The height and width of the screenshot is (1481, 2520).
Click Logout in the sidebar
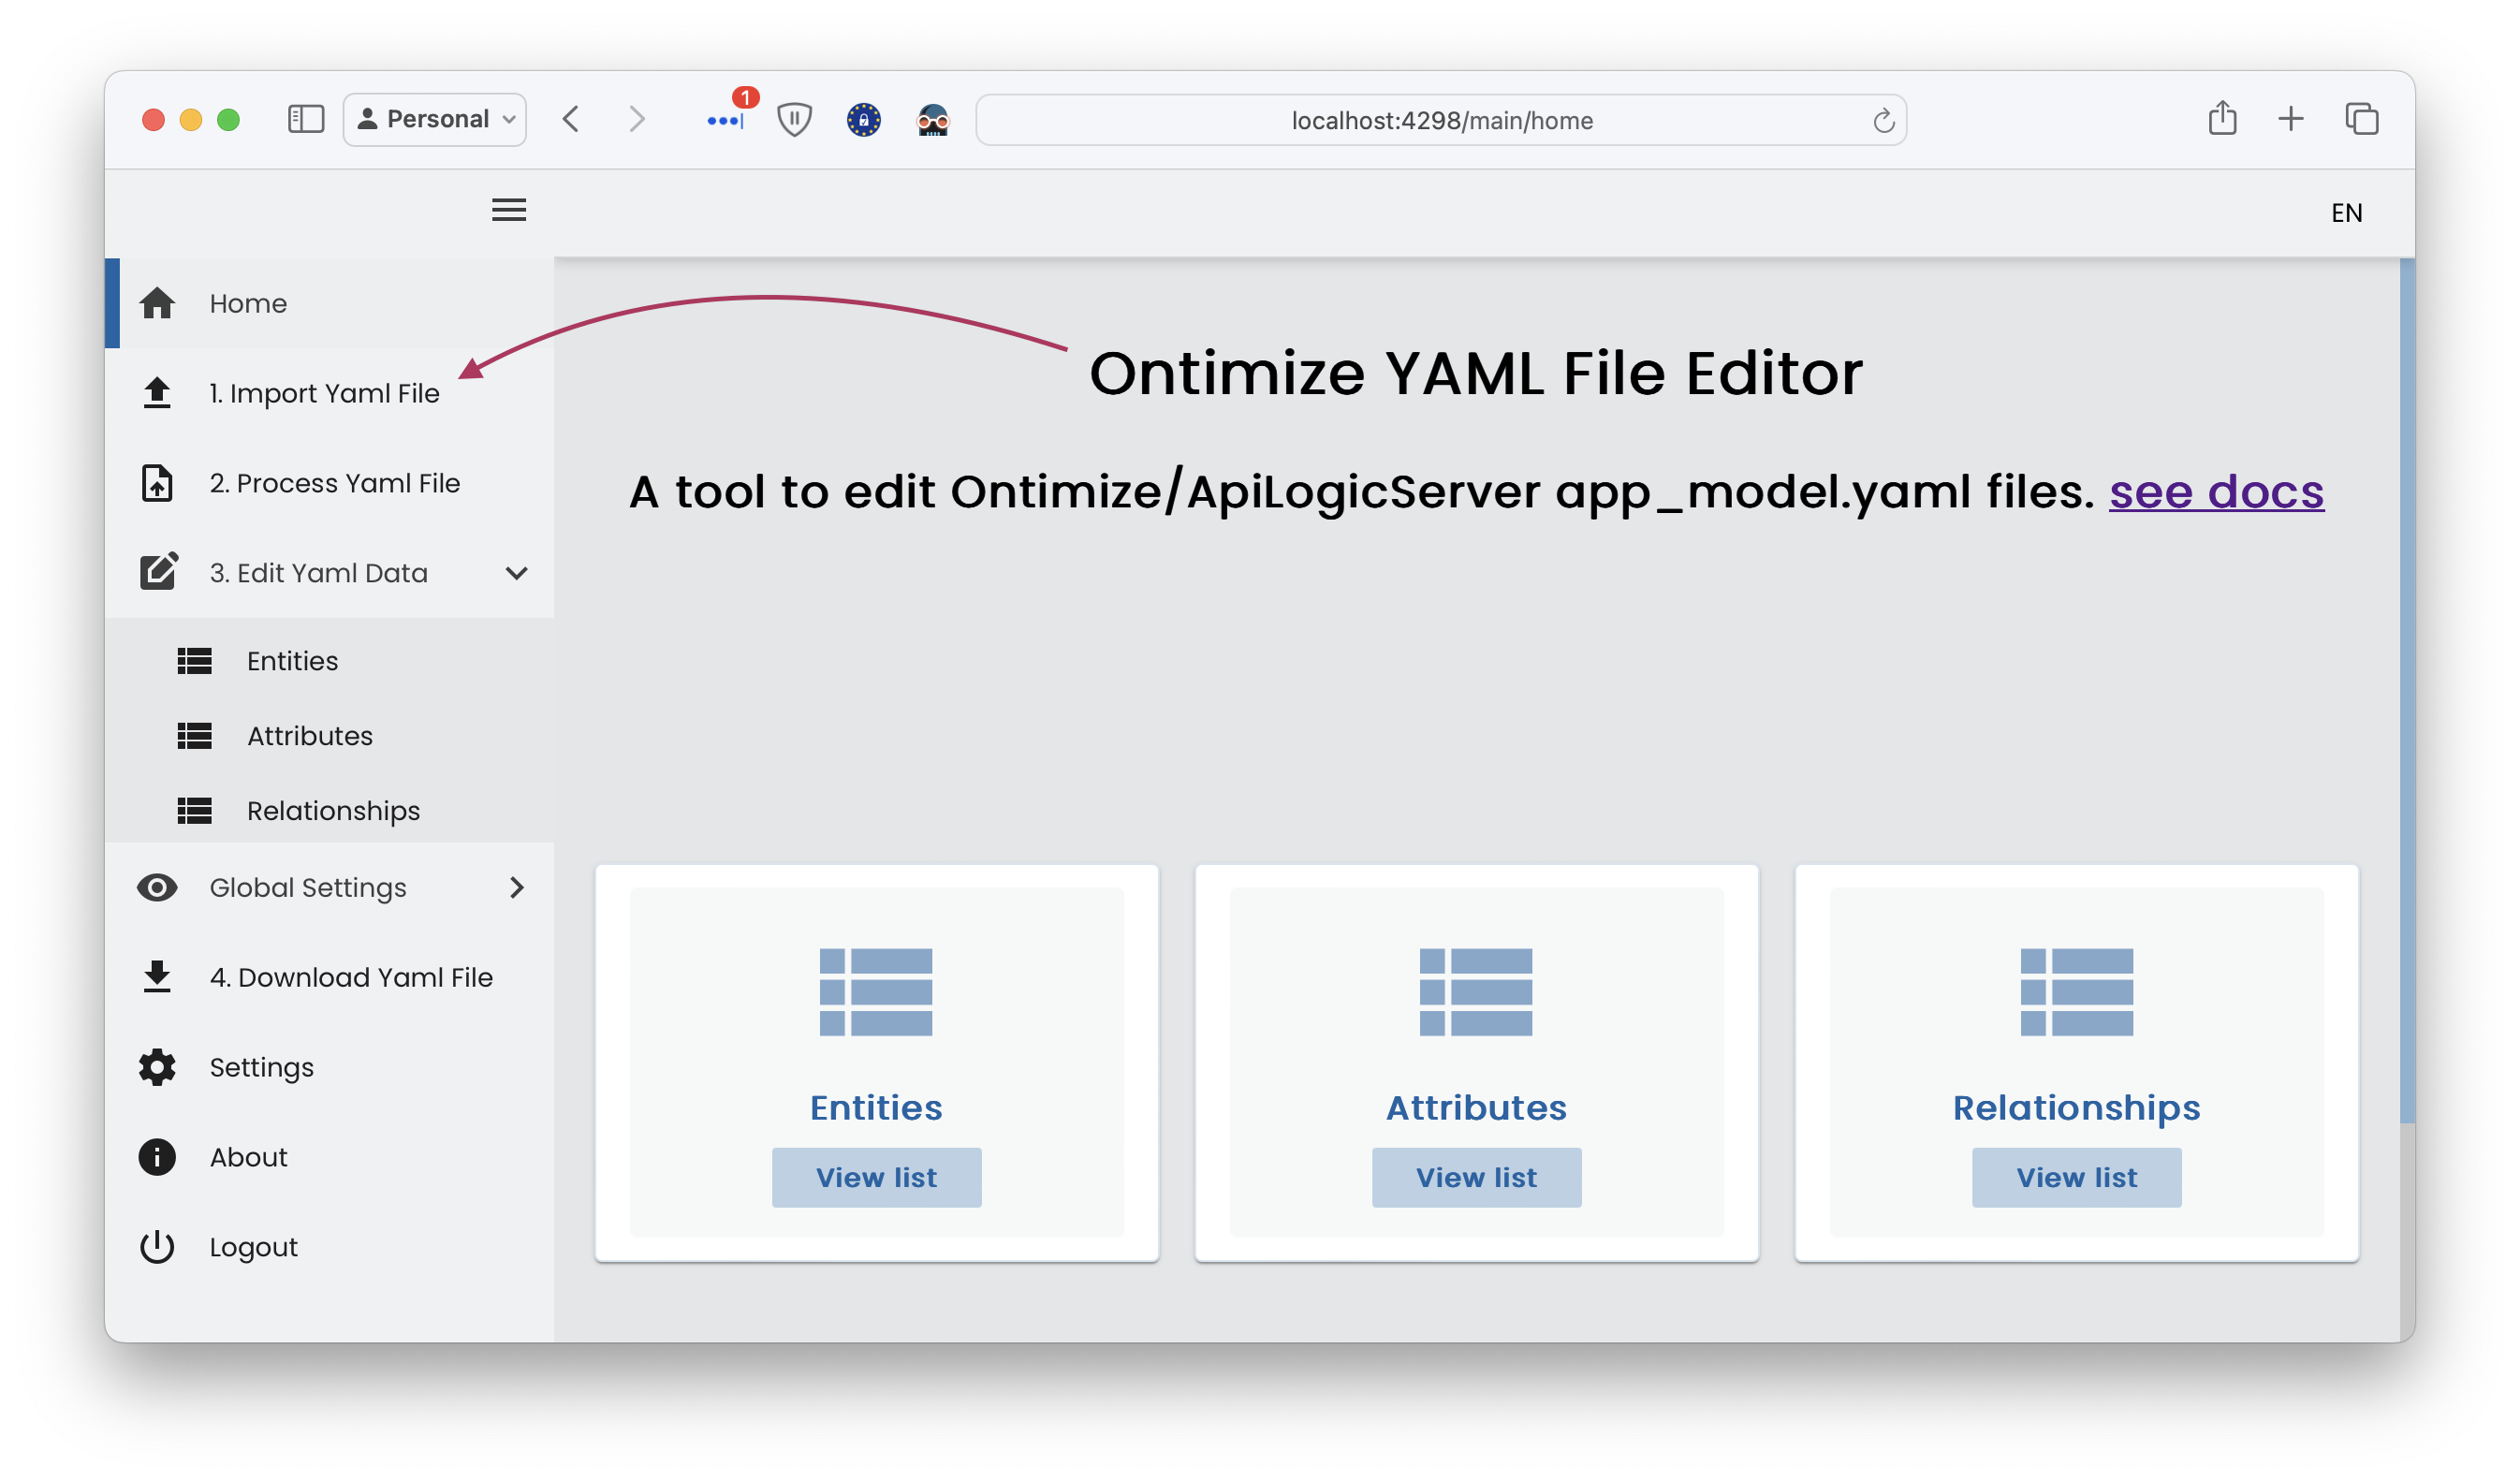330,1247
